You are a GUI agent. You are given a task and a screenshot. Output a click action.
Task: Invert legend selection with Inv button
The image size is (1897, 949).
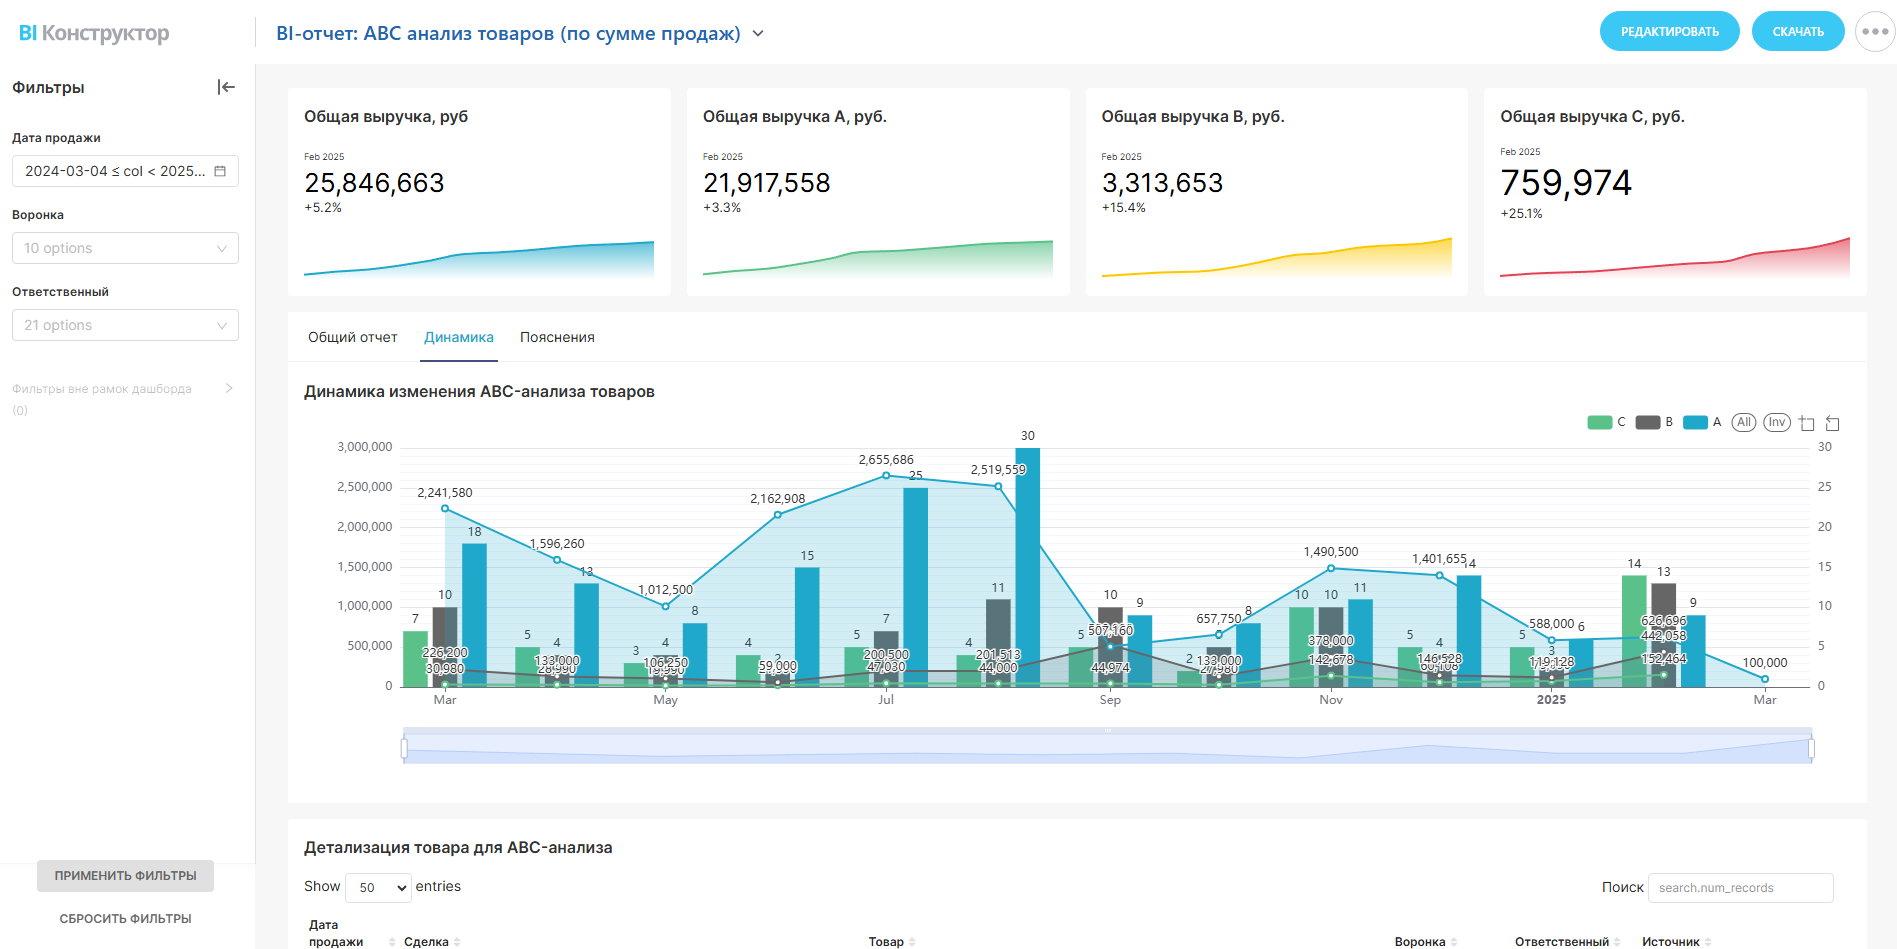(x=1776, y=422)
